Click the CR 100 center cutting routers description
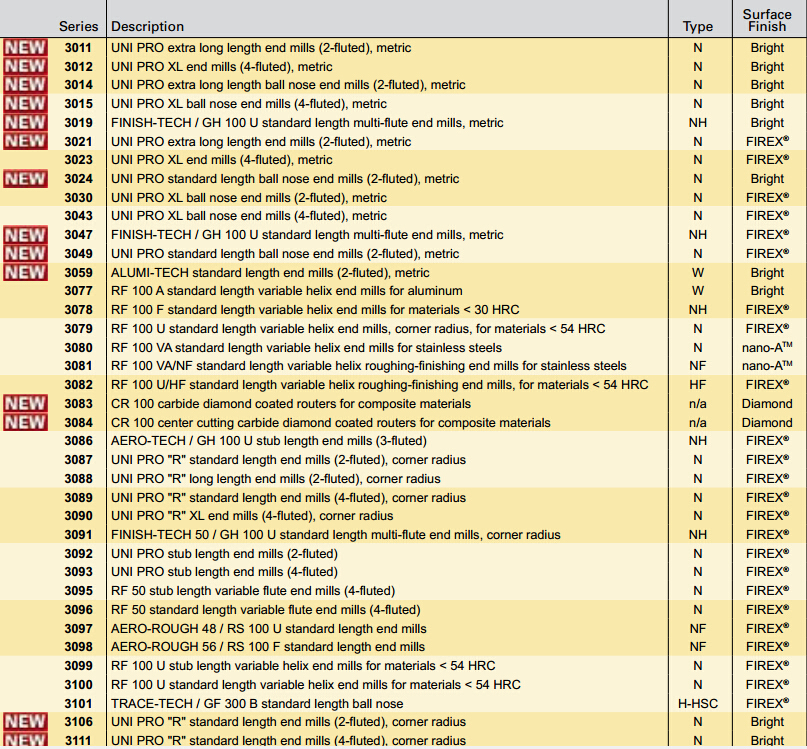This screenshot has width=807, height=749. point(331,423)
